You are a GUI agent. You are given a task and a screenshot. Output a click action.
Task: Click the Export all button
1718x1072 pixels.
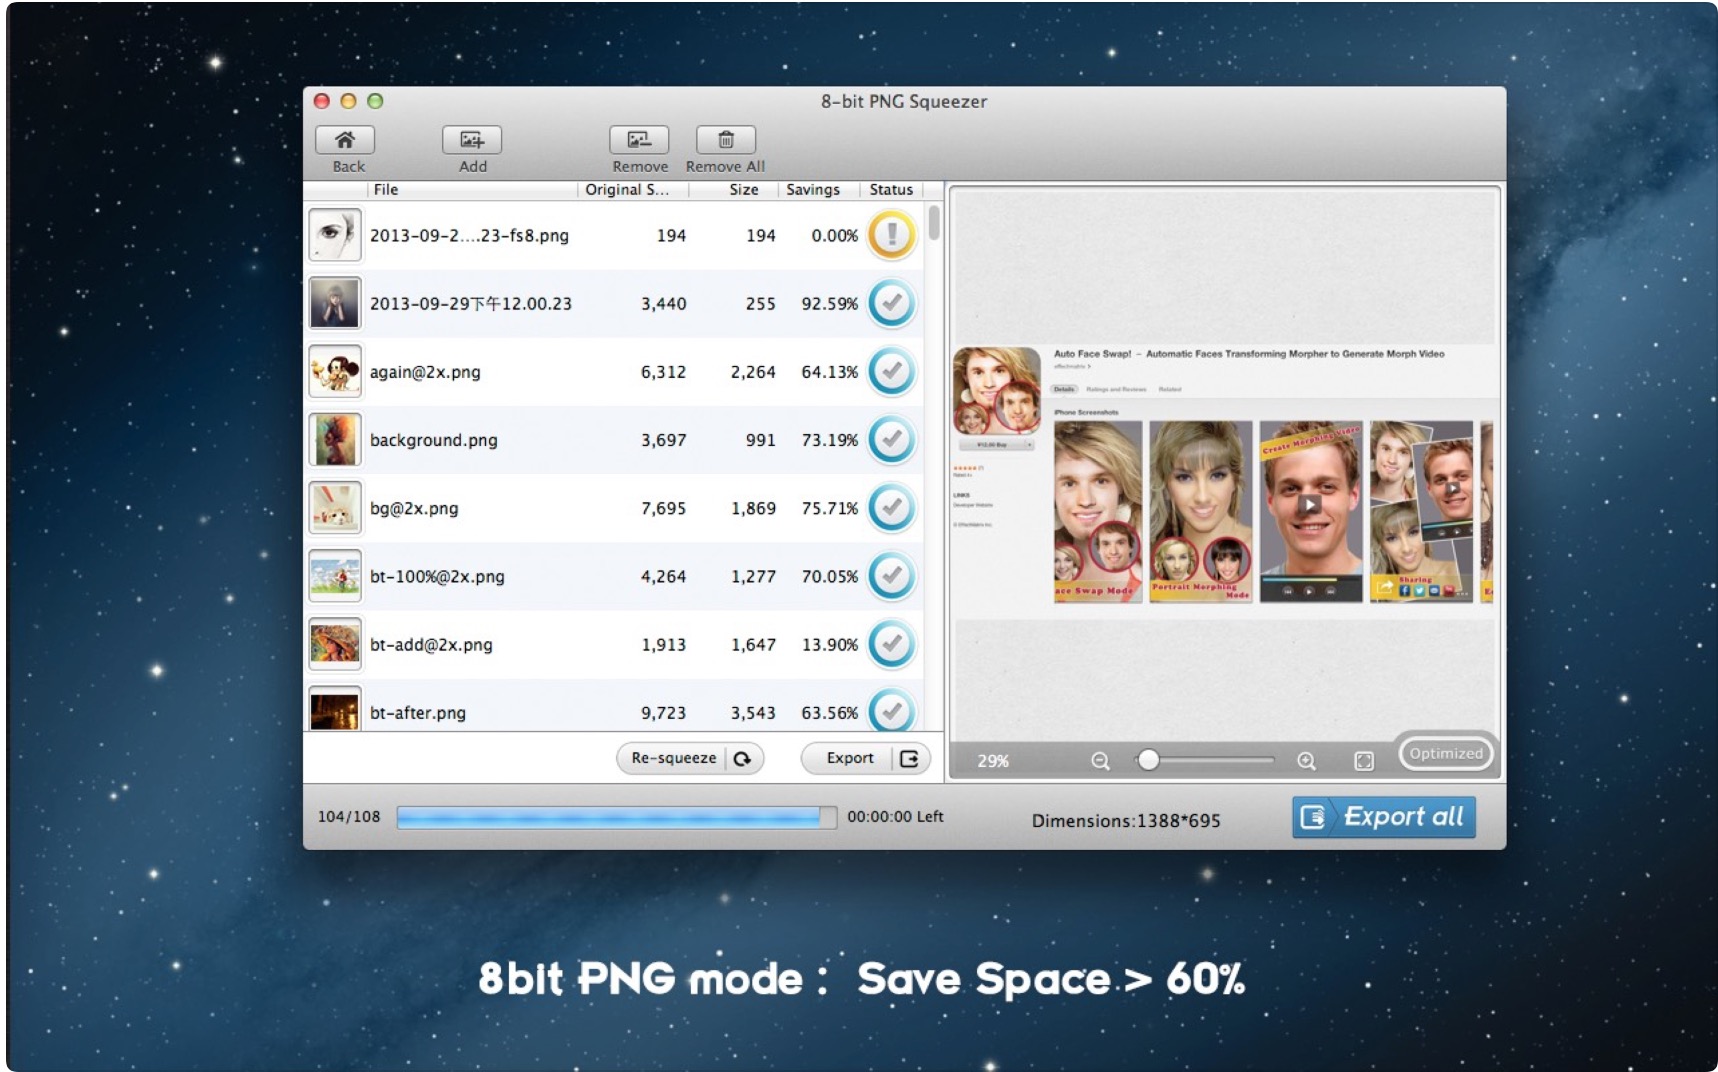pos(1384,817)
